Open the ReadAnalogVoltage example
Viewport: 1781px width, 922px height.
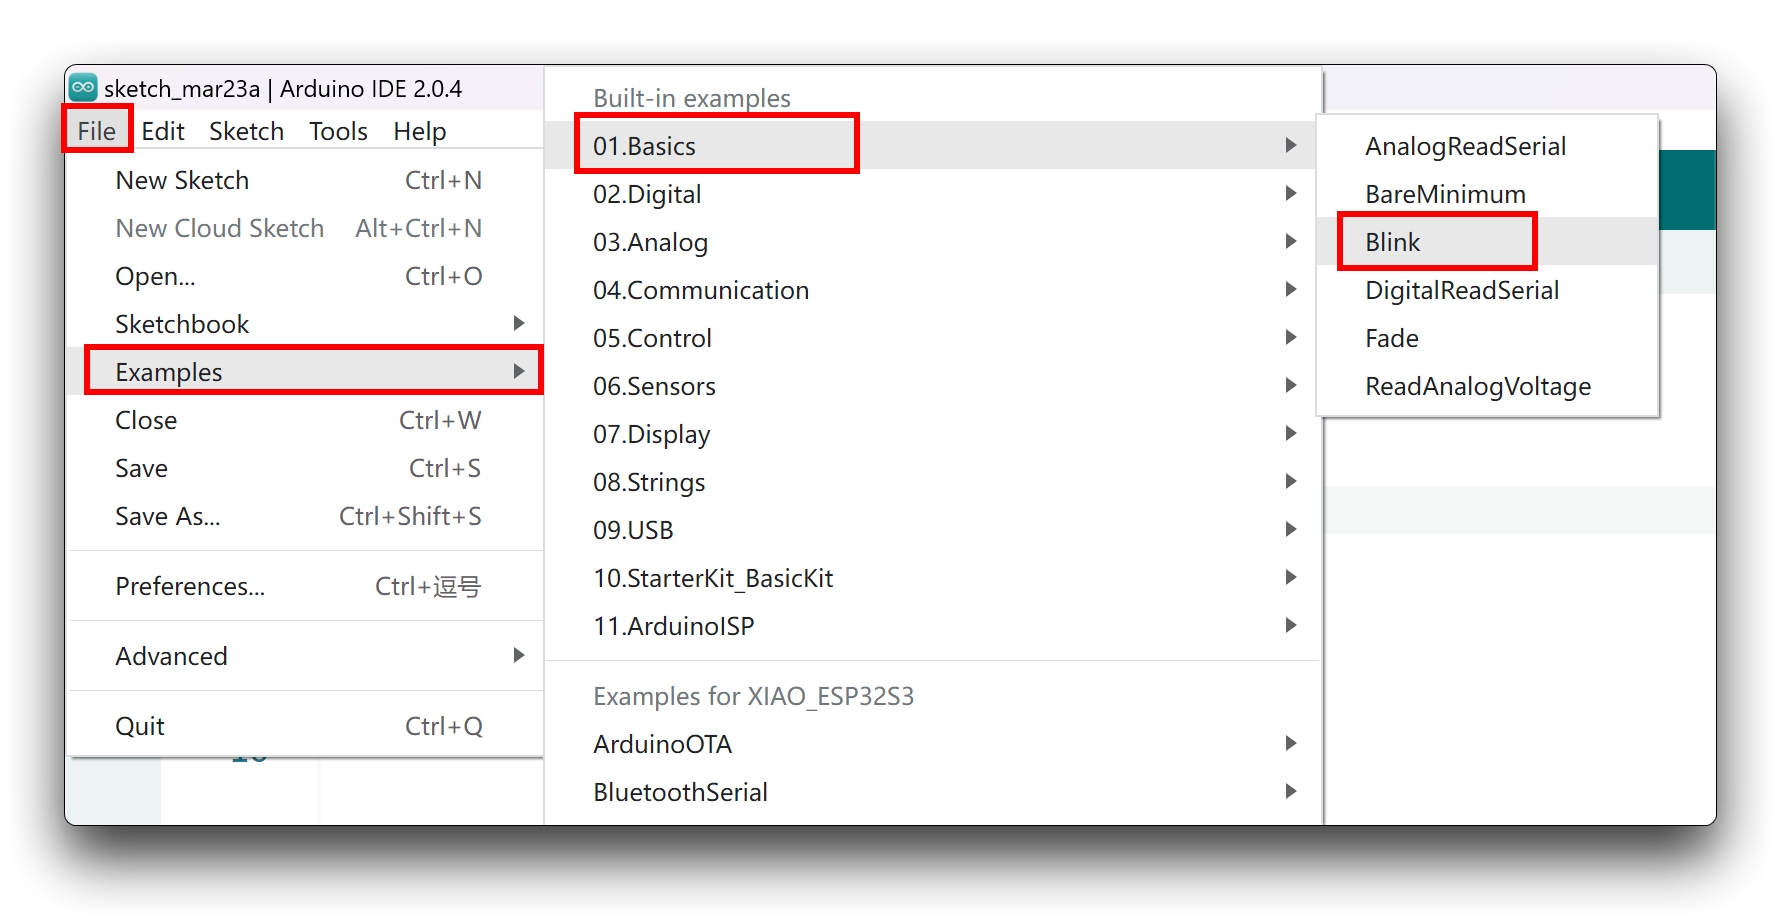(1488, 386)
